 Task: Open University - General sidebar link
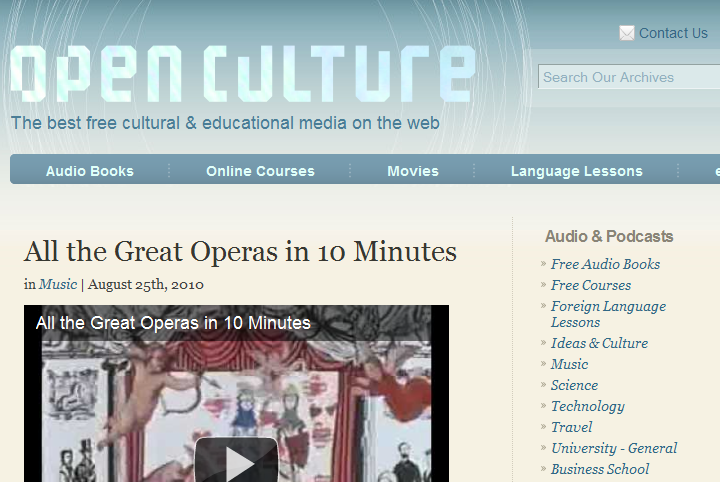pos(614,448)
